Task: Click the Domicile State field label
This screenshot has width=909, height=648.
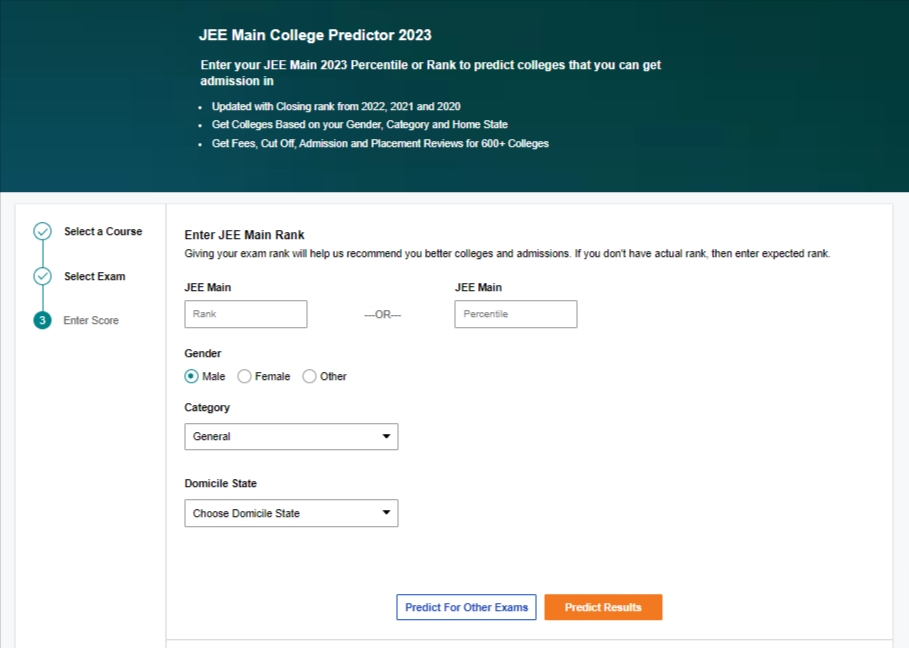Action: pyautogui.click(x=220, y=484)
